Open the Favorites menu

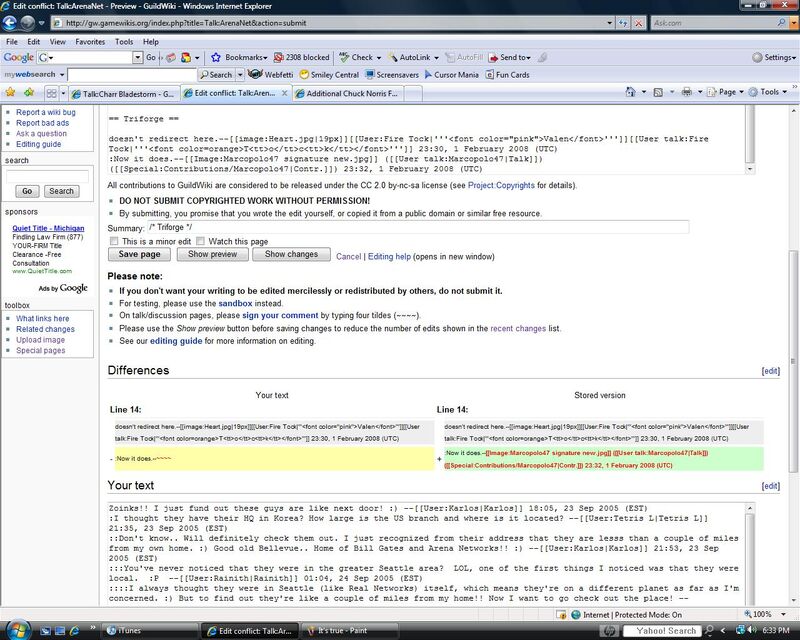coord(90,42)
